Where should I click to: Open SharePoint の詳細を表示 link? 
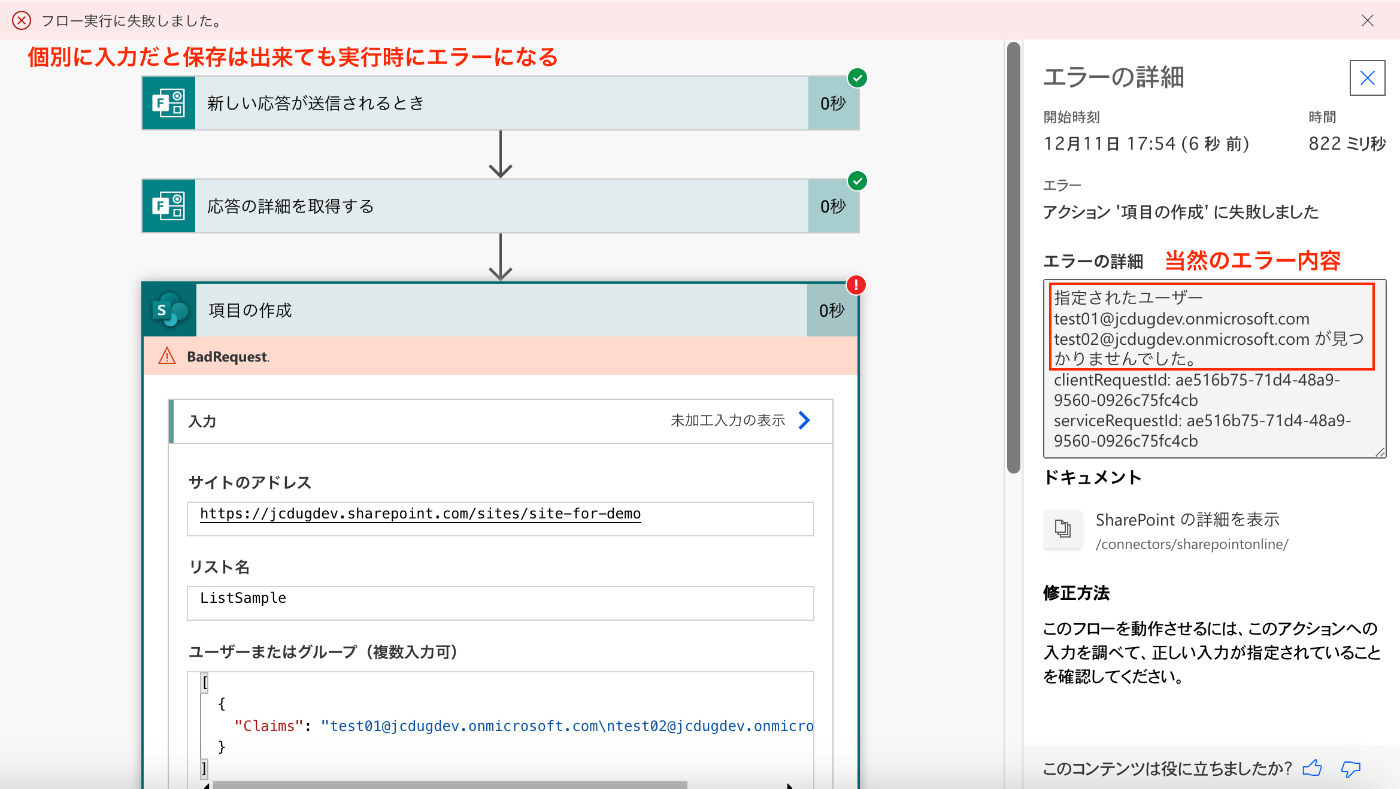point(1187,520)
